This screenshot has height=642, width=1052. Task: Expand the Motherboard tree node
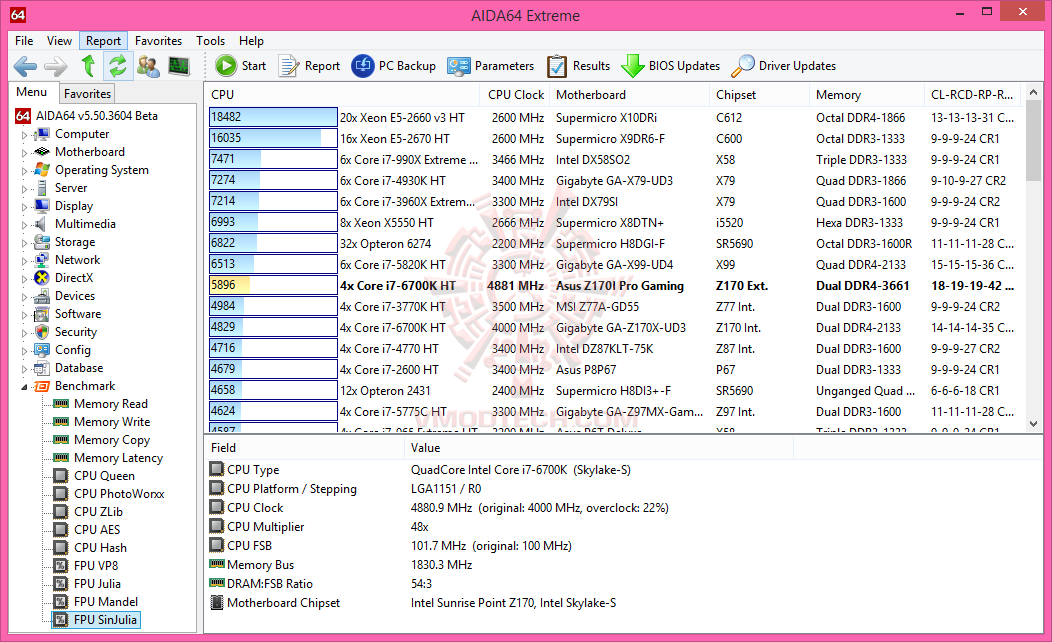(x=24, y=153)
